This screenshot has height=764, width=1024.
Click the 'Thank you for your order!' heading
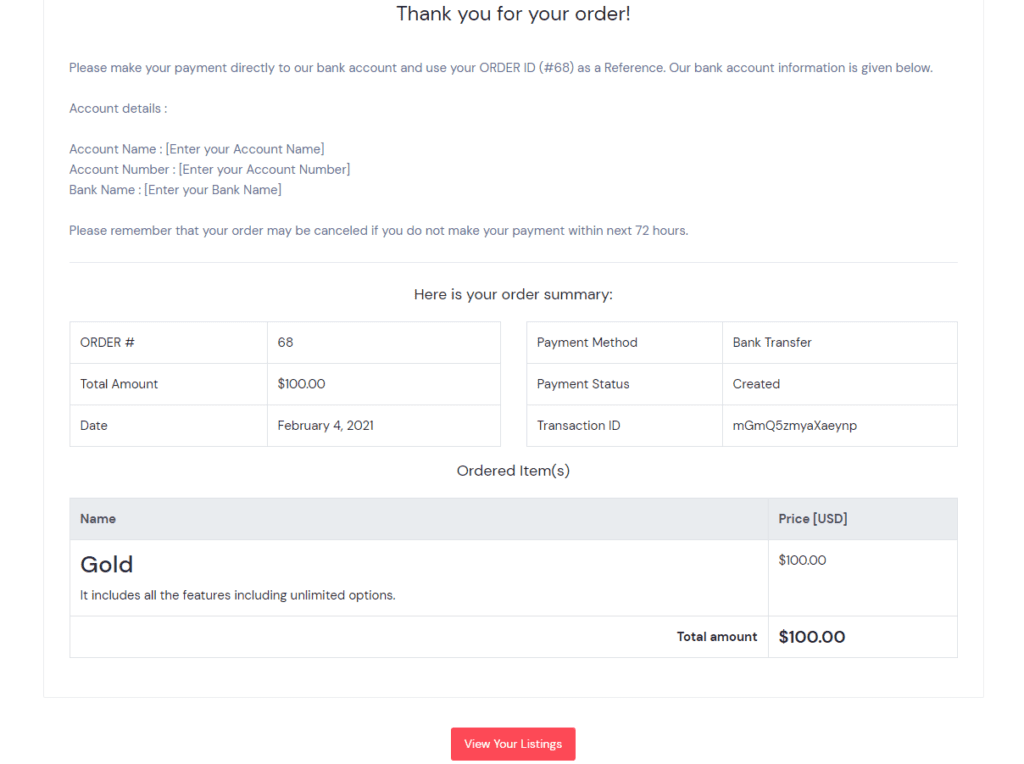pos(513,14)
